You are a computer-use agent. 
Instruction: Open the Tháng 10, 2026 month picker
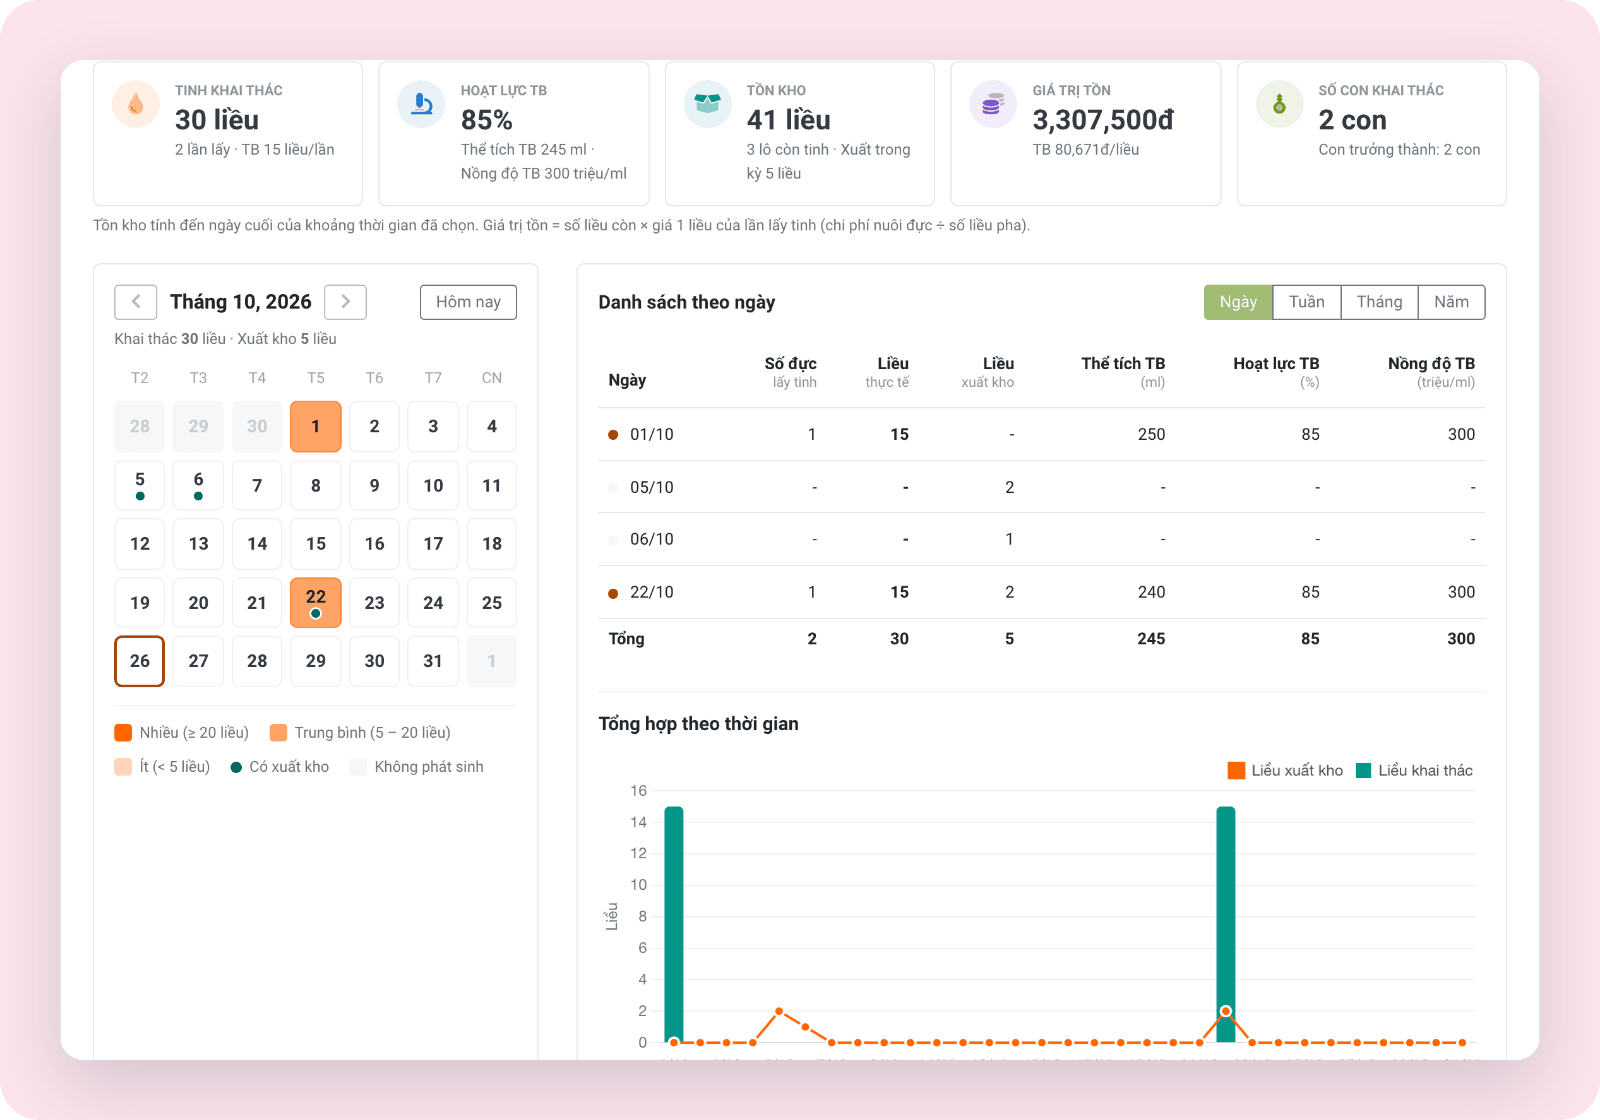[241, 302]
